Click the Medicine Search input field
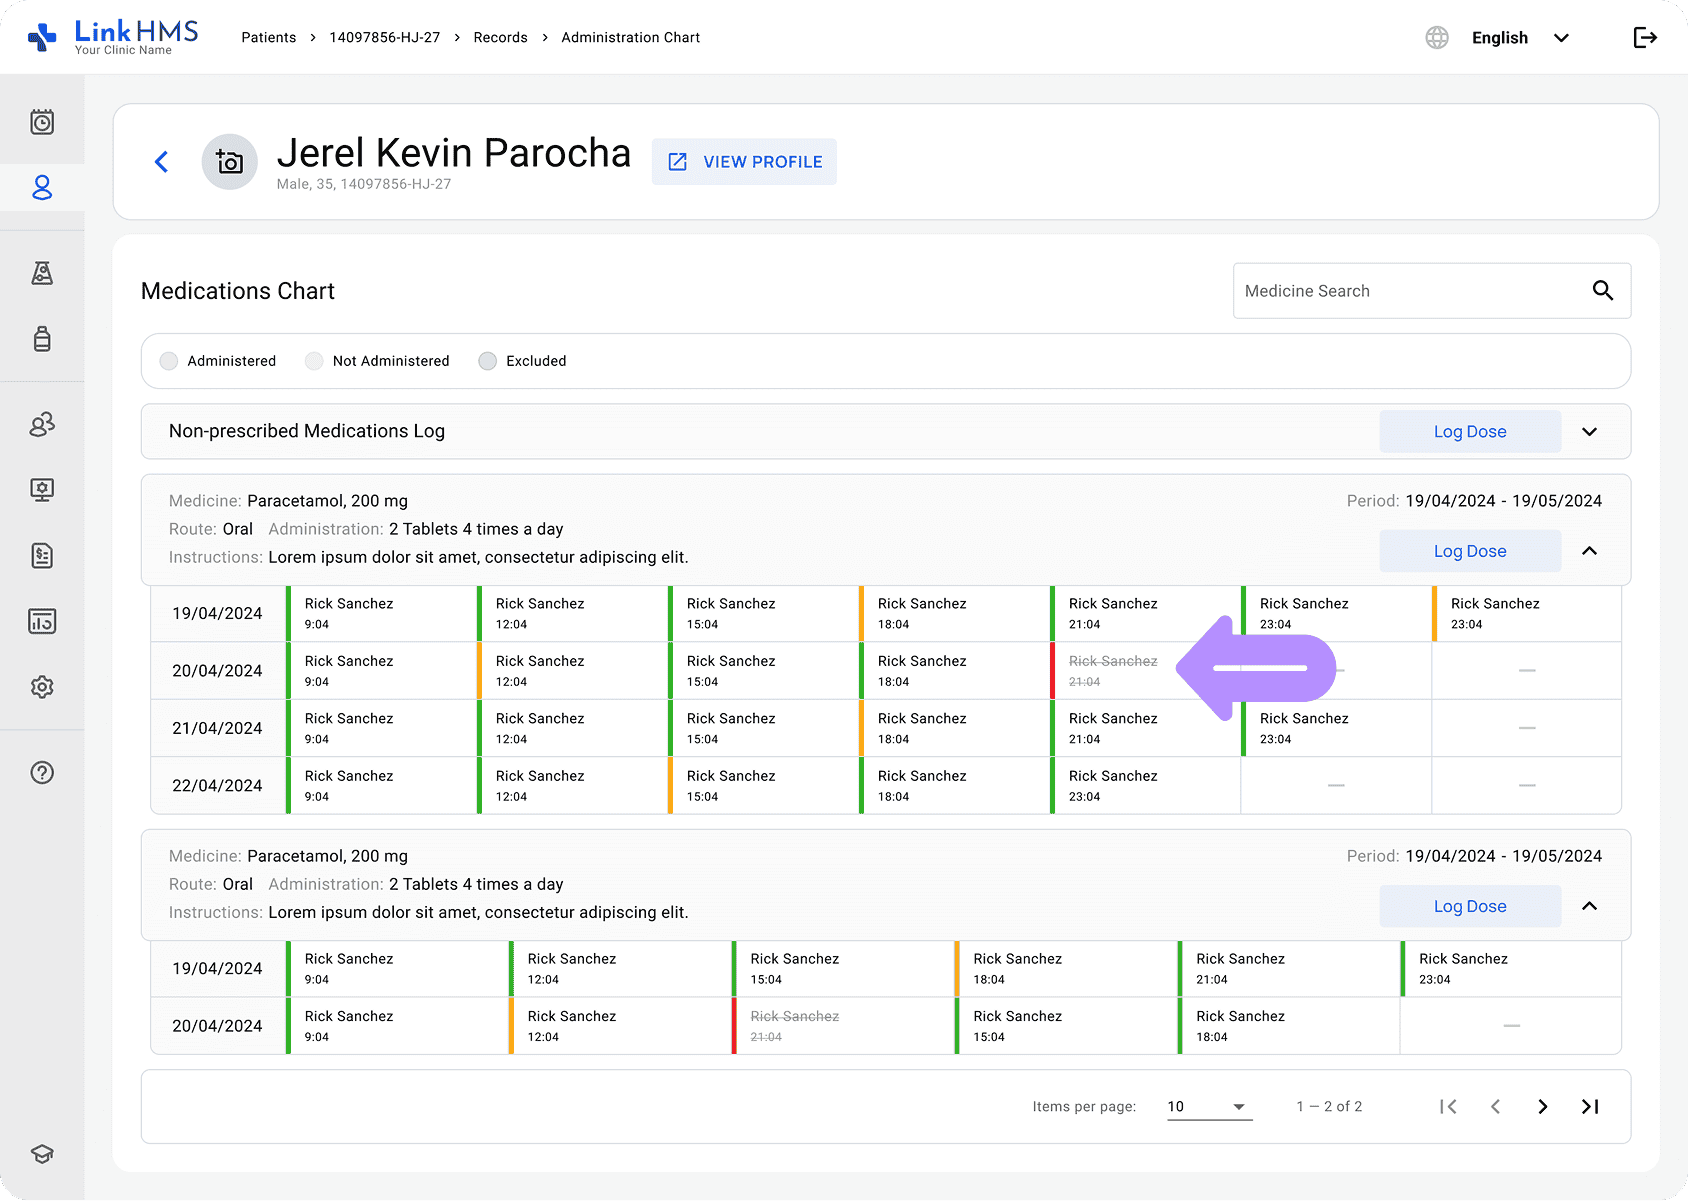The image size is (1688, 1201). pyautogui.click(x=1410, y=291)
